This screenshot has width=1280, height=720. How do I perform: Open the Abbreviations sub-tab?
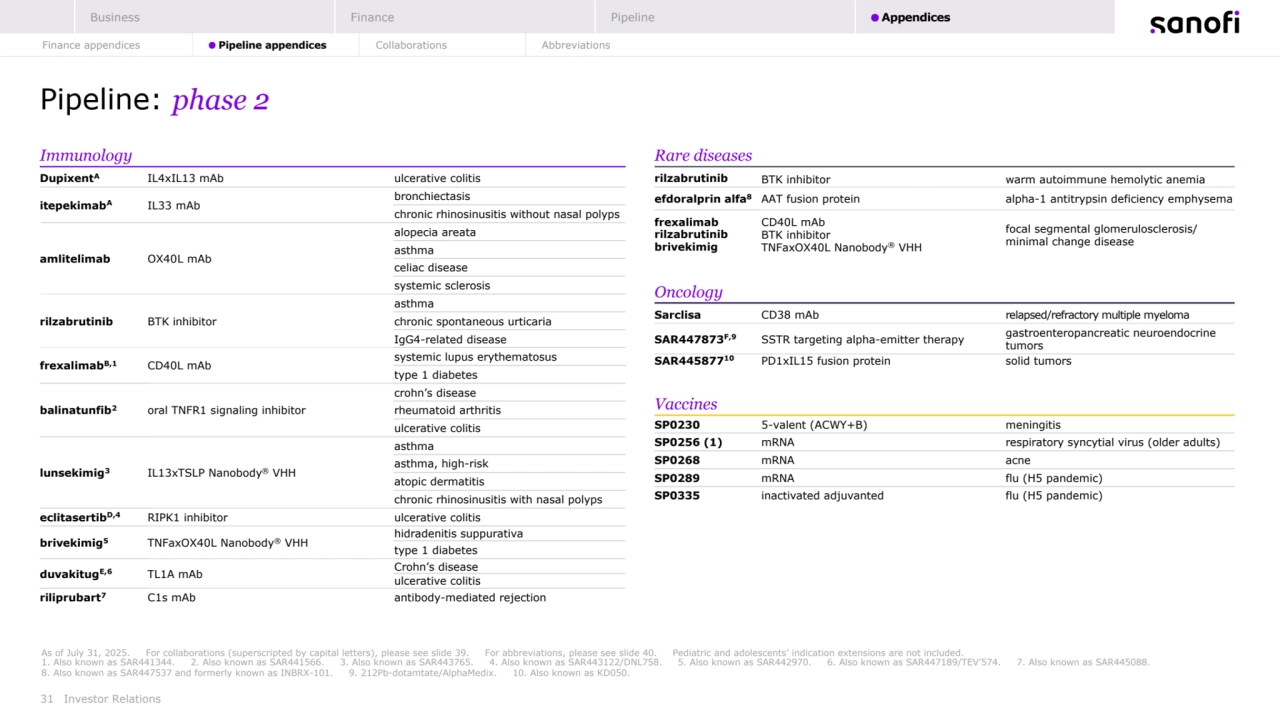(x=576, y=45)
